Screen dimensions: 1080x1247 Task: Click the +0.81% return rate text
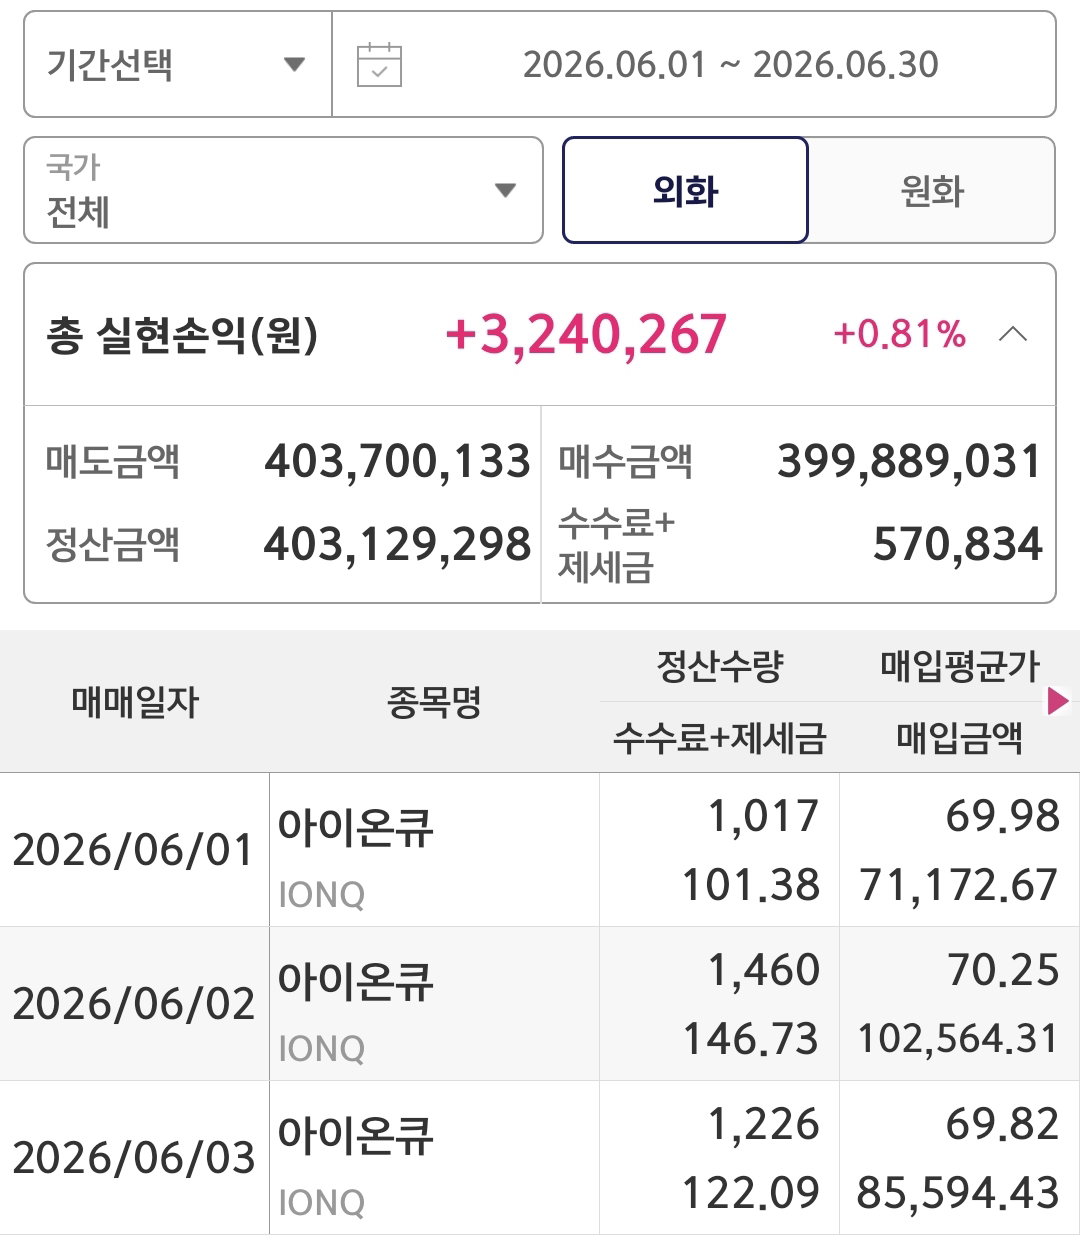pyautogui.click(x=899, y=334)
